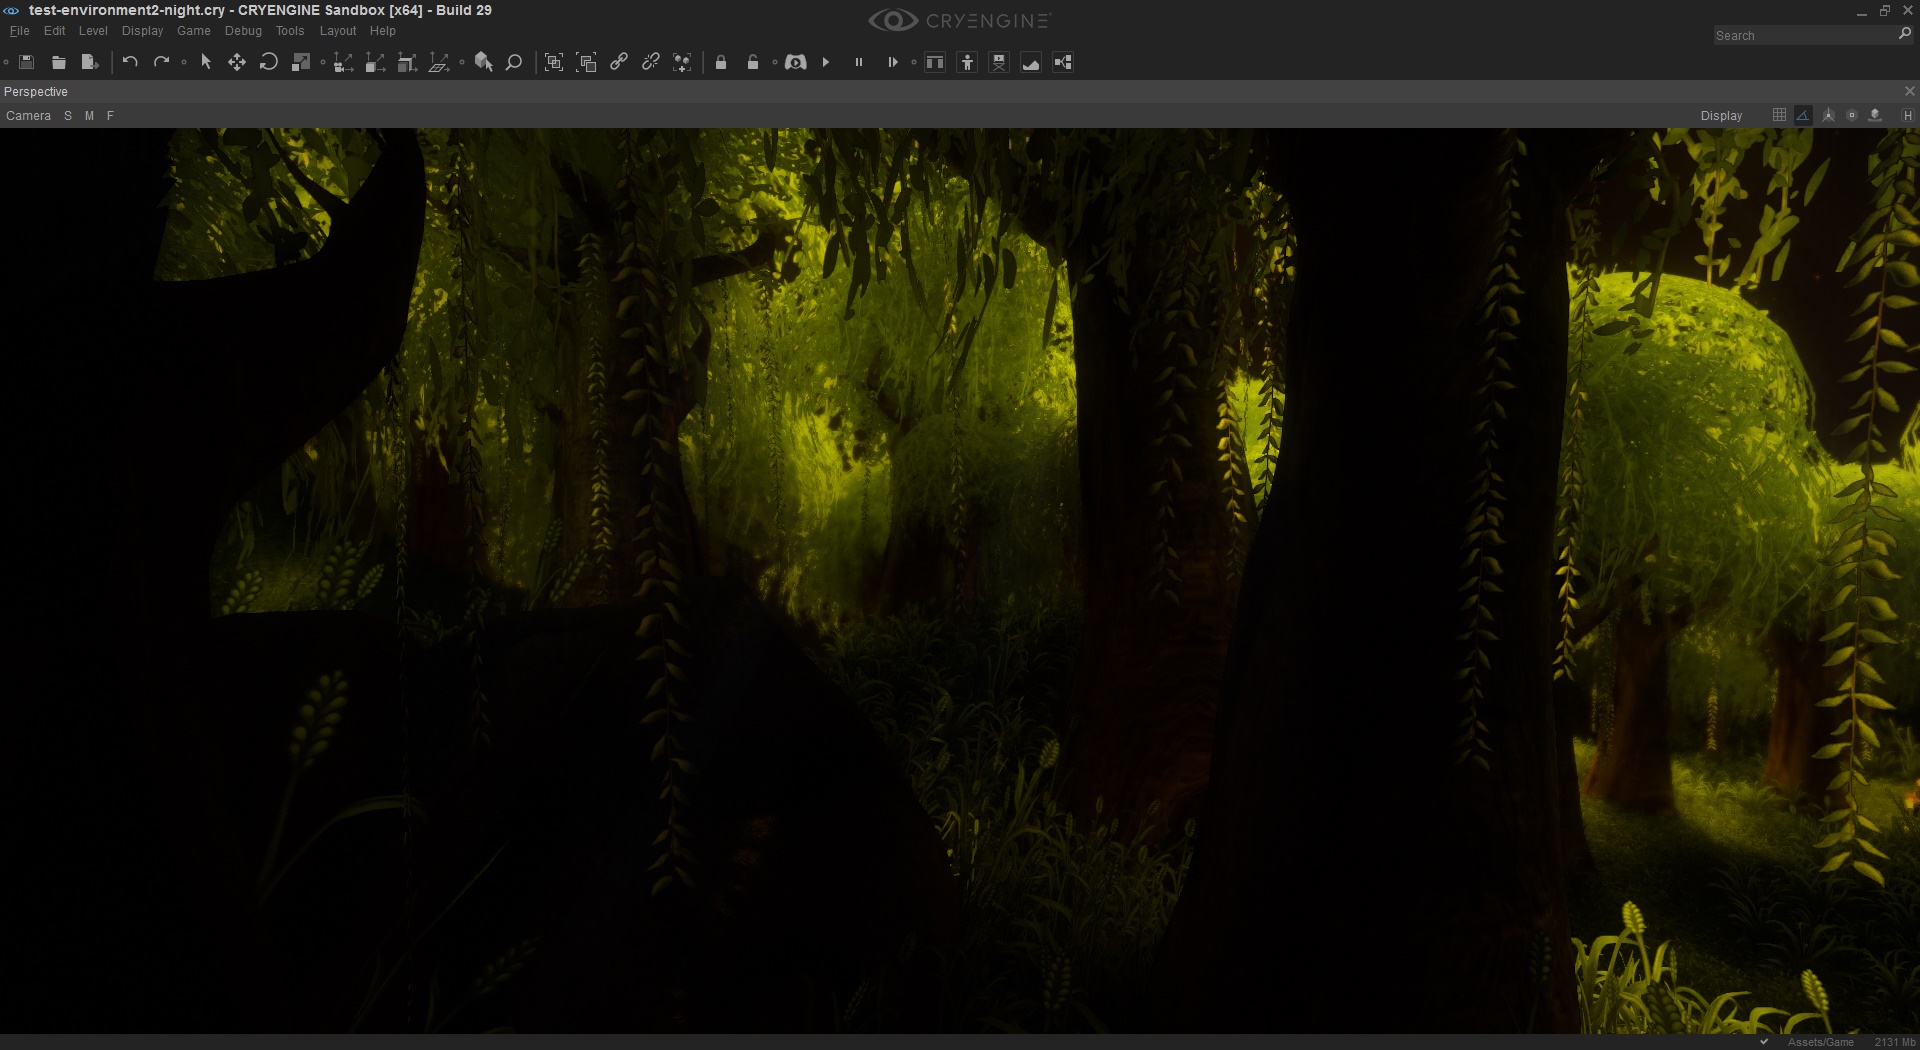Open the viewport Display dropdown
This screenshot has width=1920, height=1050.
[1721, 116]
